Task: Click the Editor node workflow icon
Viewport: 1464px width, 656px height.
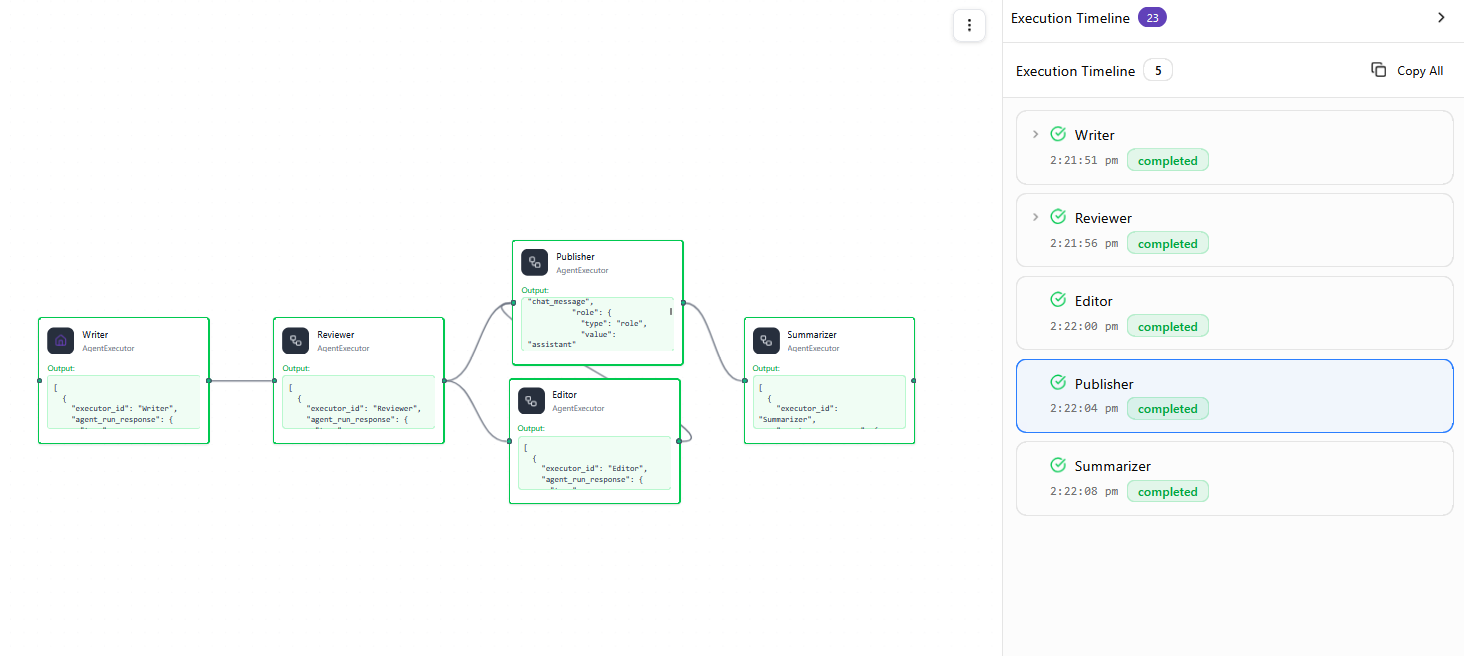Action: click(x=531, y=401)
